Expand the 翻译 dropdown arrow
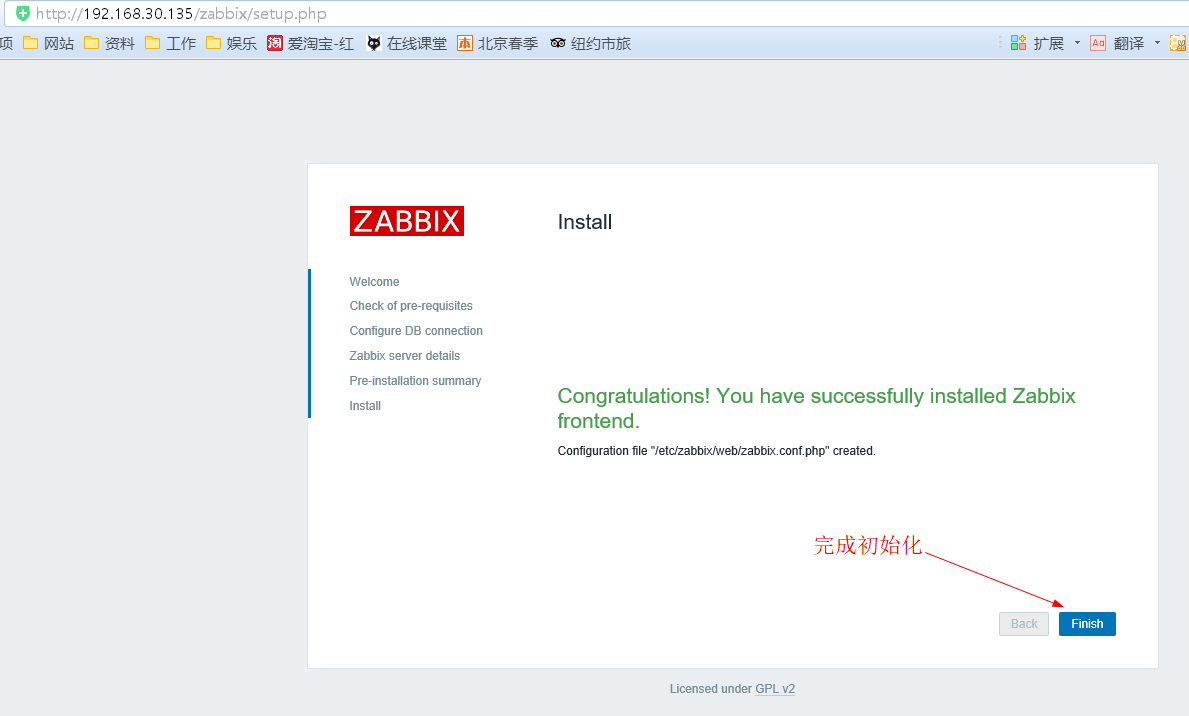The width and height of the screenshot is (1189, 716). [1157, 43]
